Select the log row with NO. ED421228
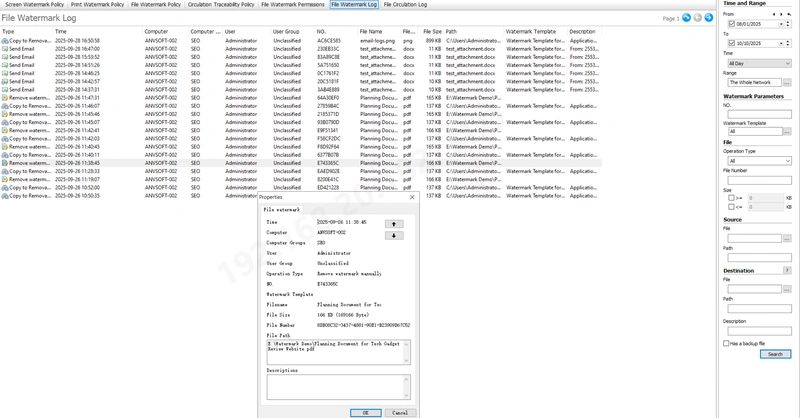This screenshot has height=418, width=800. pos(301,188)
